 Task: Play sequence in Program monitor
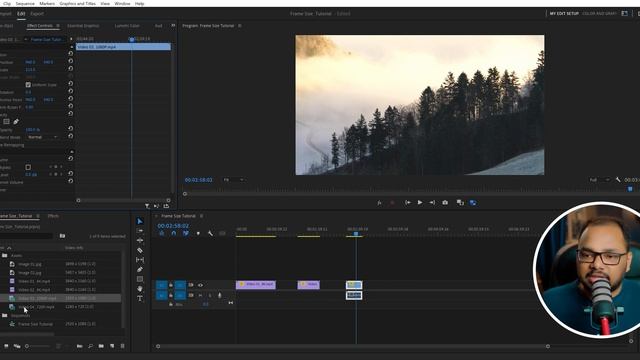tap(420, 202)
